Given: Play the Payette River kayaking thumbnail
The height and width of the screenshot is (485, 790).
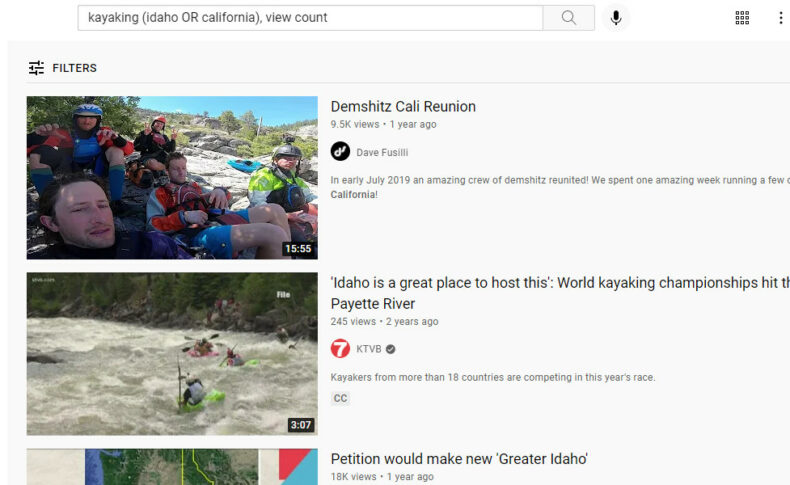Looking at the screenshot, I should 172,354.
